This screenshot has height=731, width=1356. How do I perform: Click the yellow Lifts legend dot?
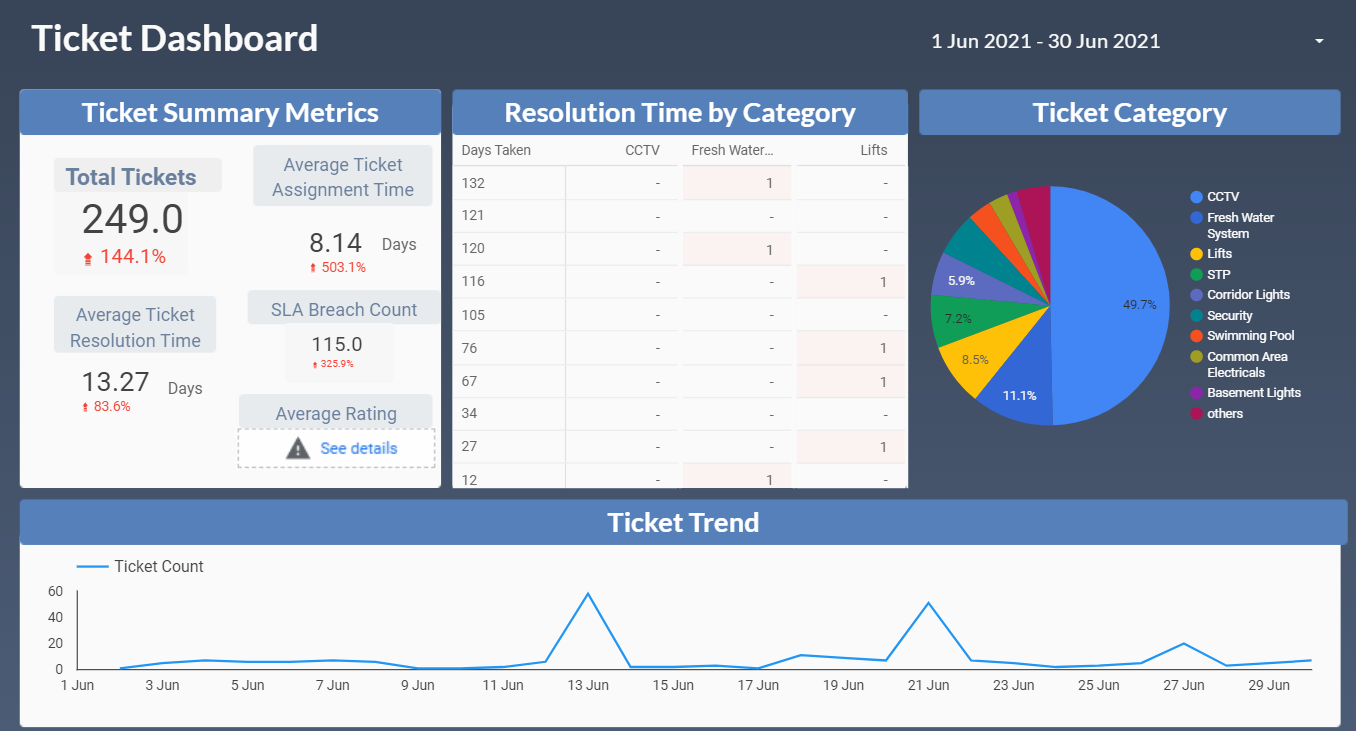(1196, 254)
